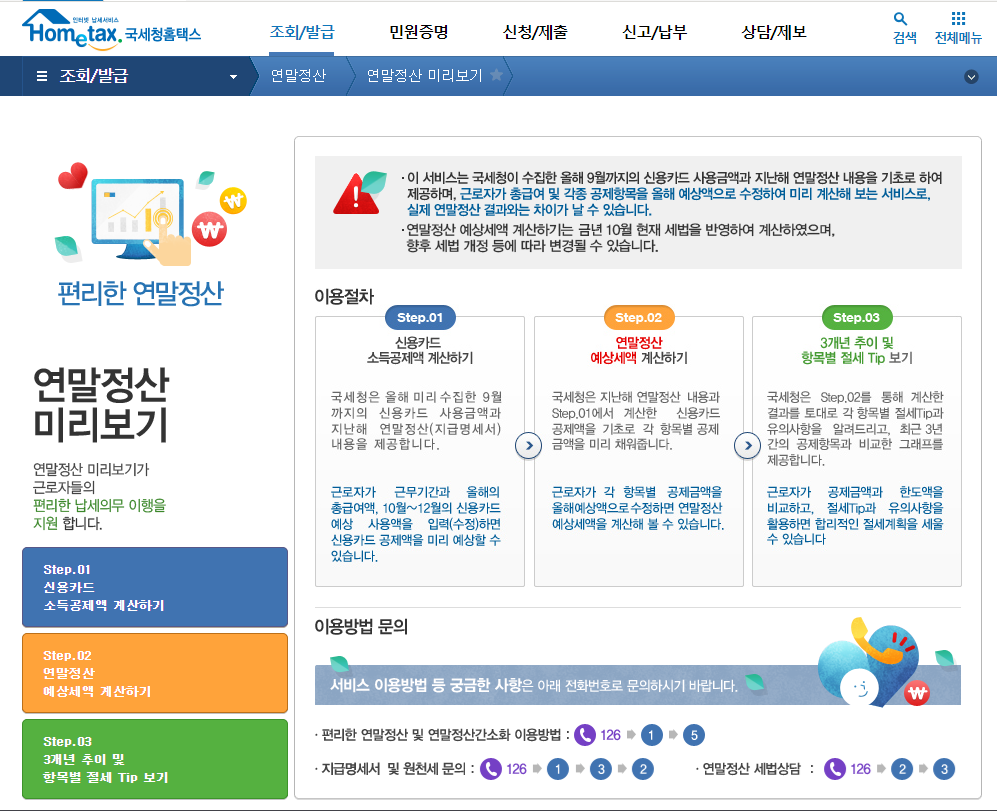Click number 3 circle in 지급명세서 row

(x=600, y=769)
